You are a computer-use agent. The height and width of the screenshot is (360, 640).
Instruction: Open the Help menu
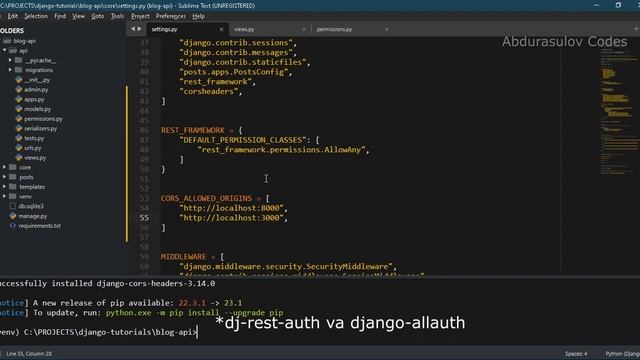(x=198, y=16)
